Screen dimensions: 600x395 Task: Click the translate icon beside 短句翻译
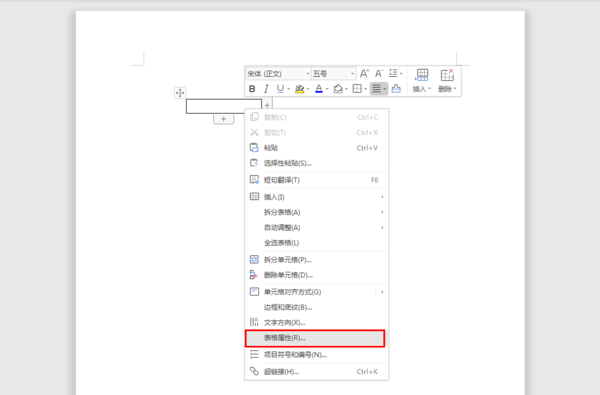pos(254,180)
